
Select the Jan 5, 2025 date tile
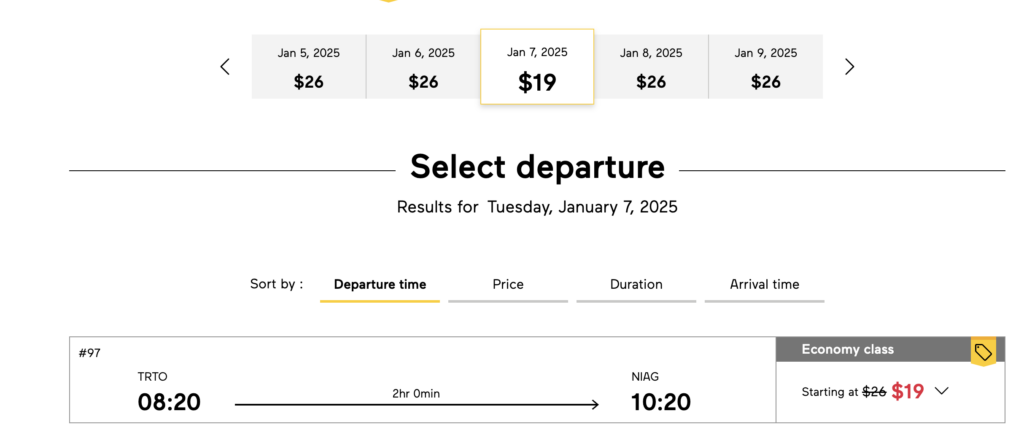pos(309,67)
